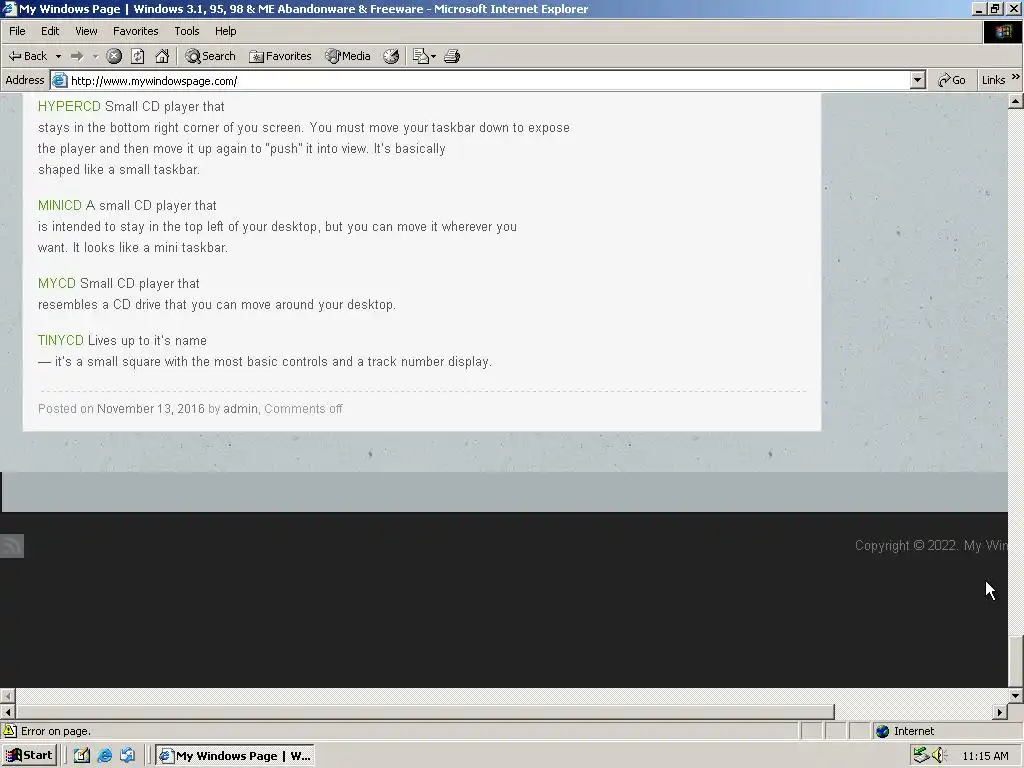The height and width of the screenshot is (768, 1024).
Task: Click the horizontal scrollbar thumb
Action: pyautogui.click(x=425, y=712)
